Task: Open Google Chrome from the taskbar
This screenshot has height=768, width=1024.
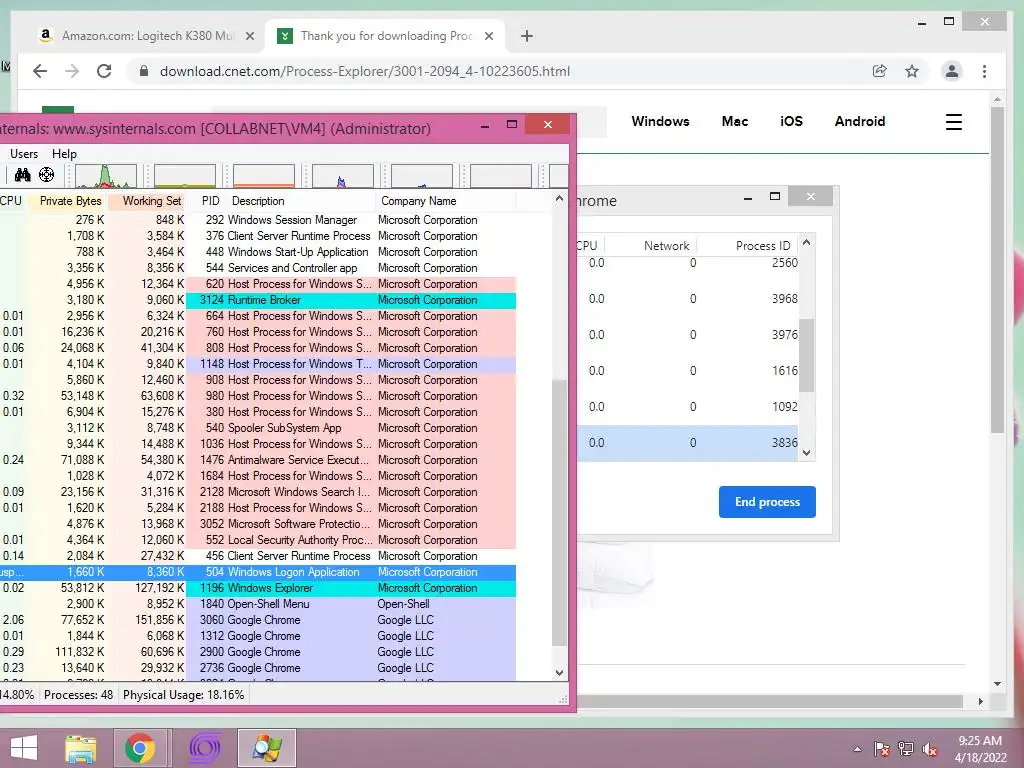Action: [140, 748]
